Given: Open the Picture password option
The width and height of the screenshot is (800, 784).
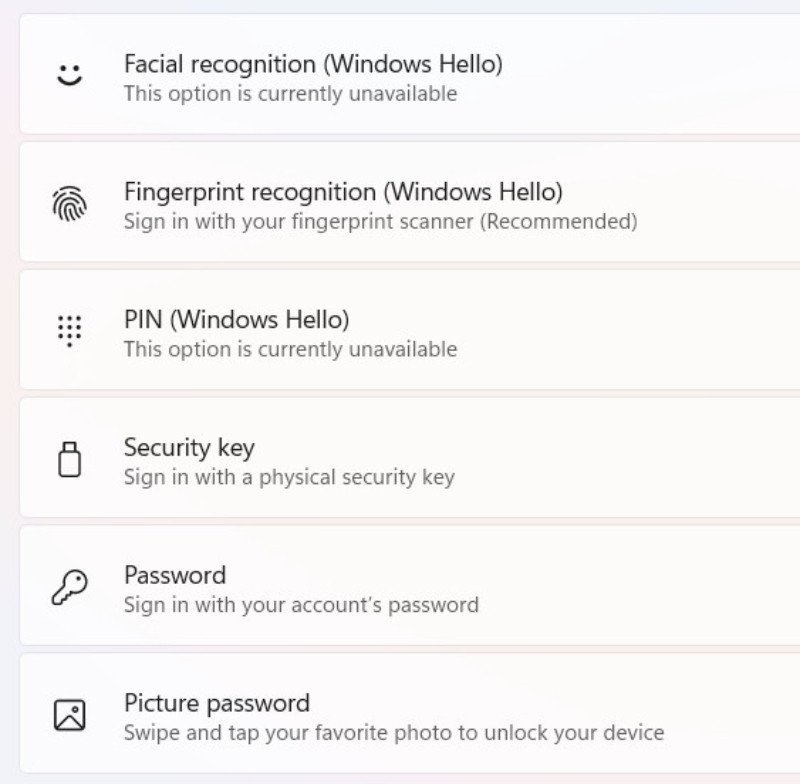Looking at the screenshot, I should click(x=400, y=714).
